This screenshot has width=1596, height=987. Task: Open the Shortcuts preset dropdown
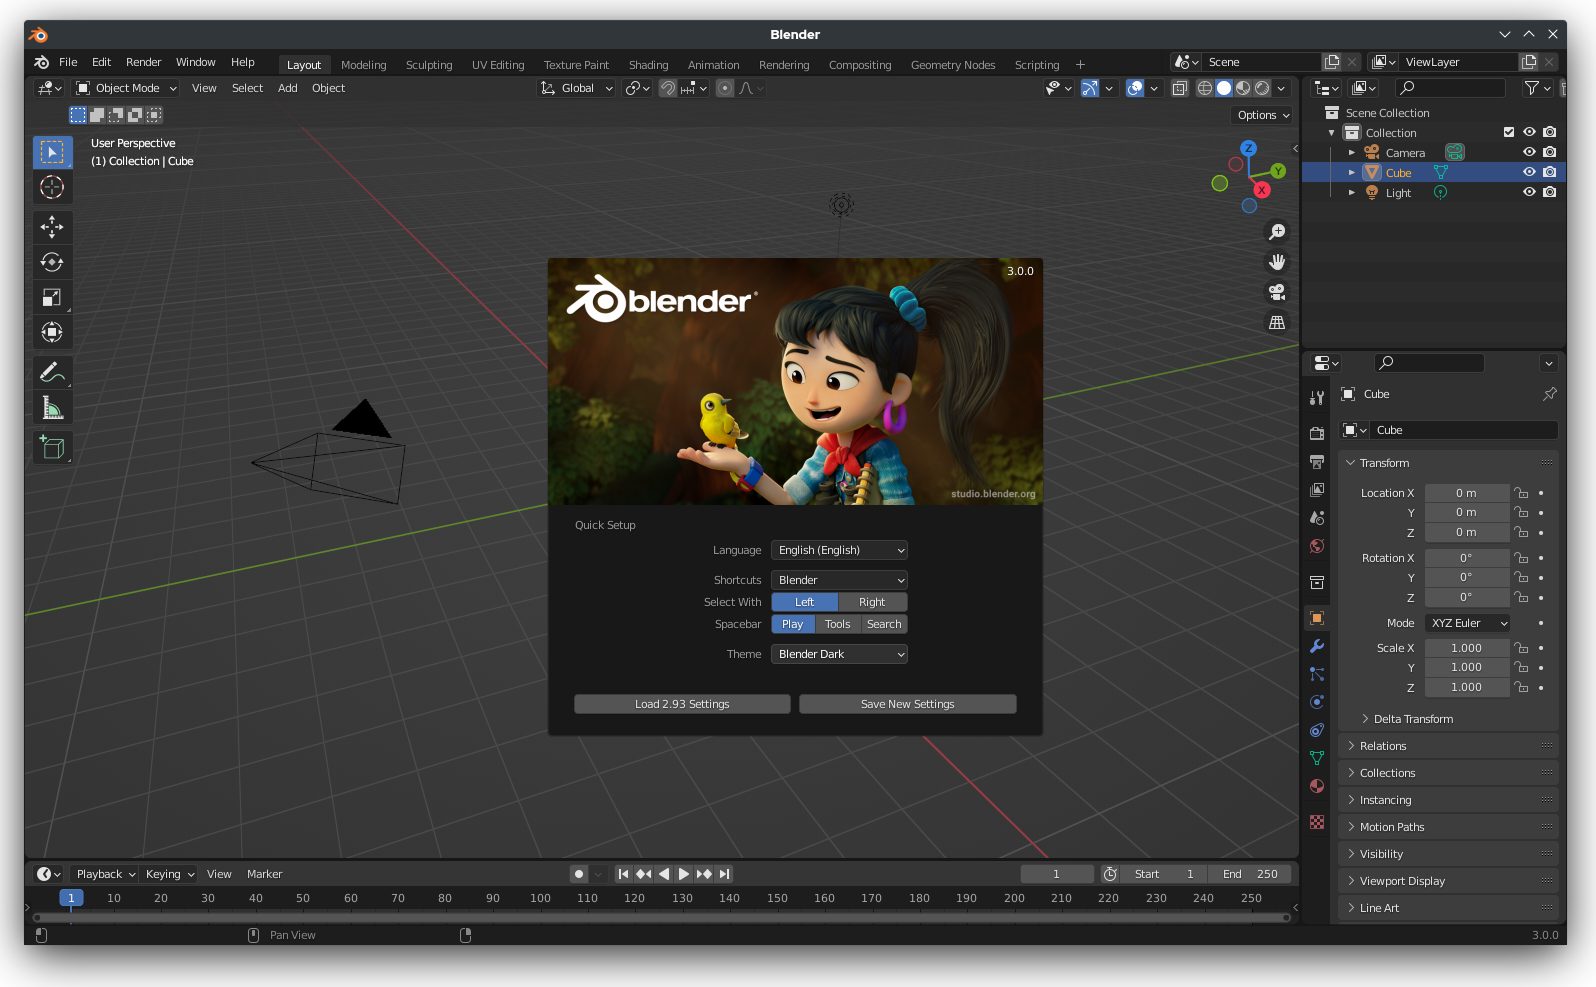pyautogui.click(x=839, y=580)
